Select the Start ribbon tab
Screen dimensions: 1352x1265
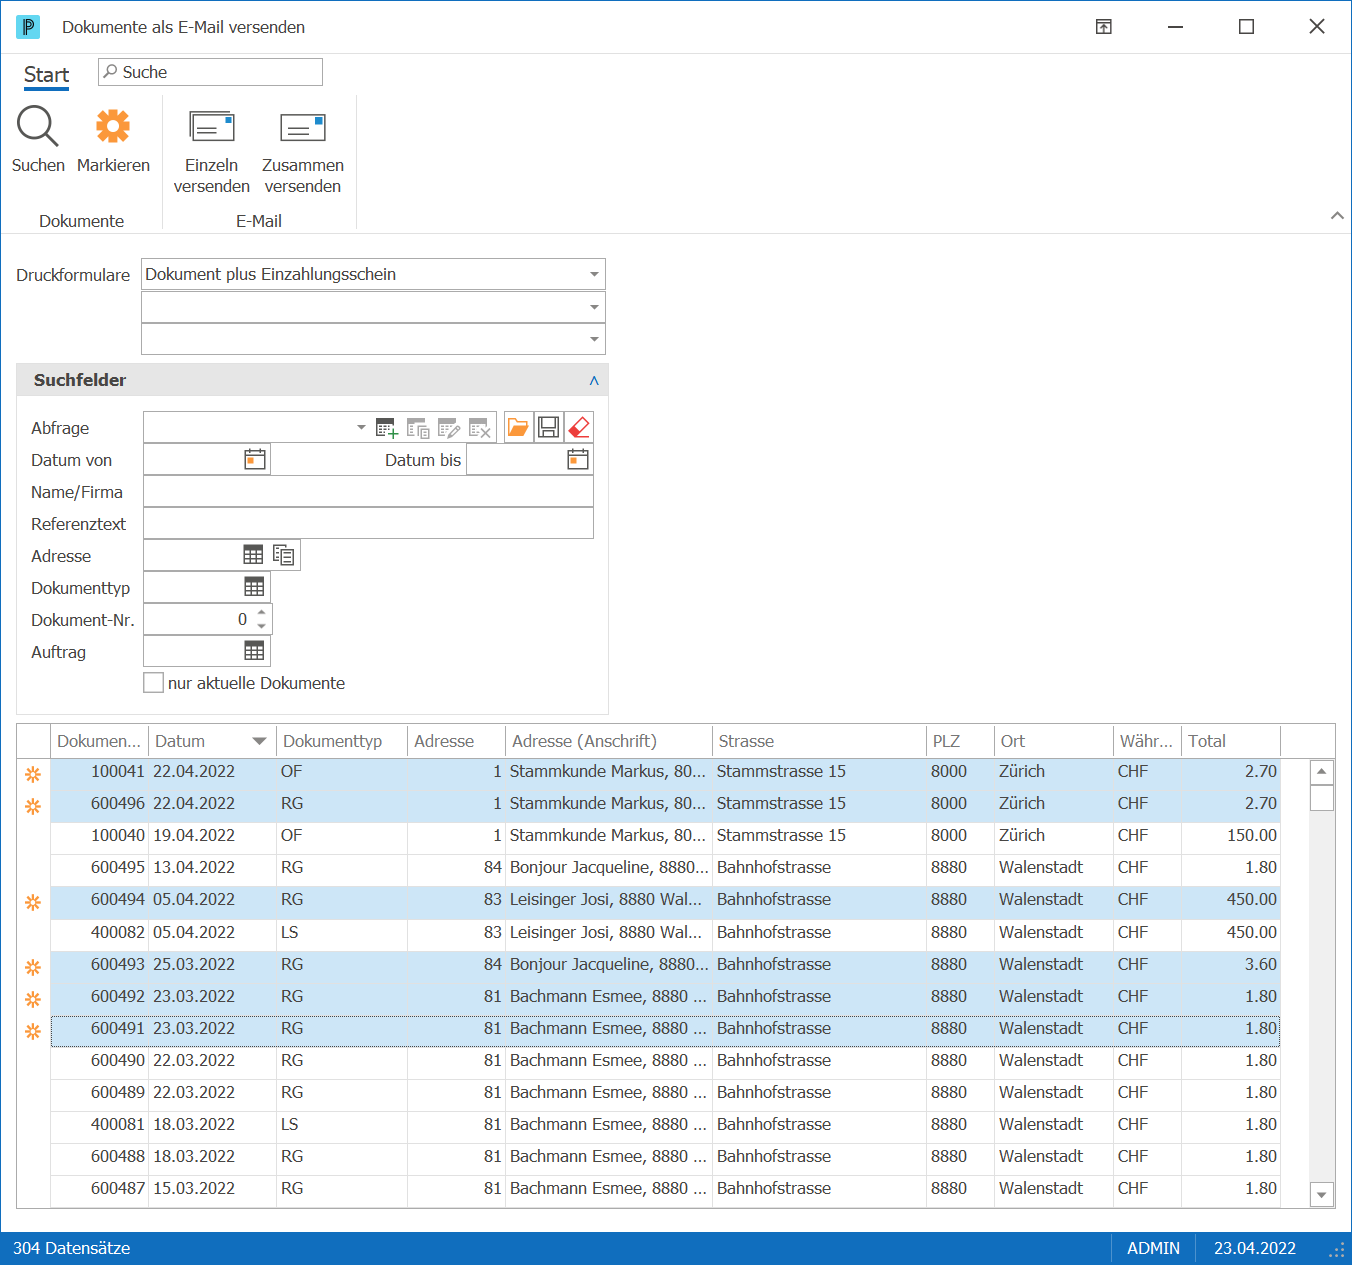click(46, 75)
